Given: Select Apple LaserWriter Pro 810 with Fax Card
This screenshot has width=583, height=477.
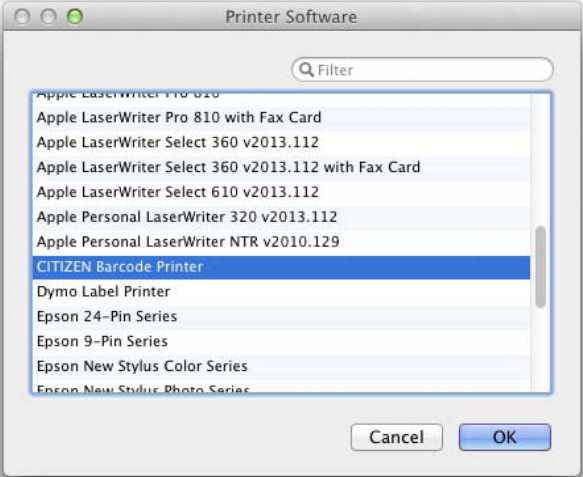Looking at the screenshot, I should point(281,117).
